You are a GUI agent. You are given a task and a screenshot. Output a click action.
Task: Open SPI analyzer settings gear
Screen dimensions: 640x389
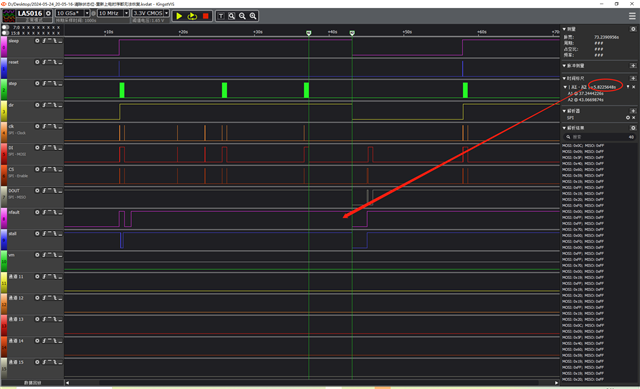(628, 118)
